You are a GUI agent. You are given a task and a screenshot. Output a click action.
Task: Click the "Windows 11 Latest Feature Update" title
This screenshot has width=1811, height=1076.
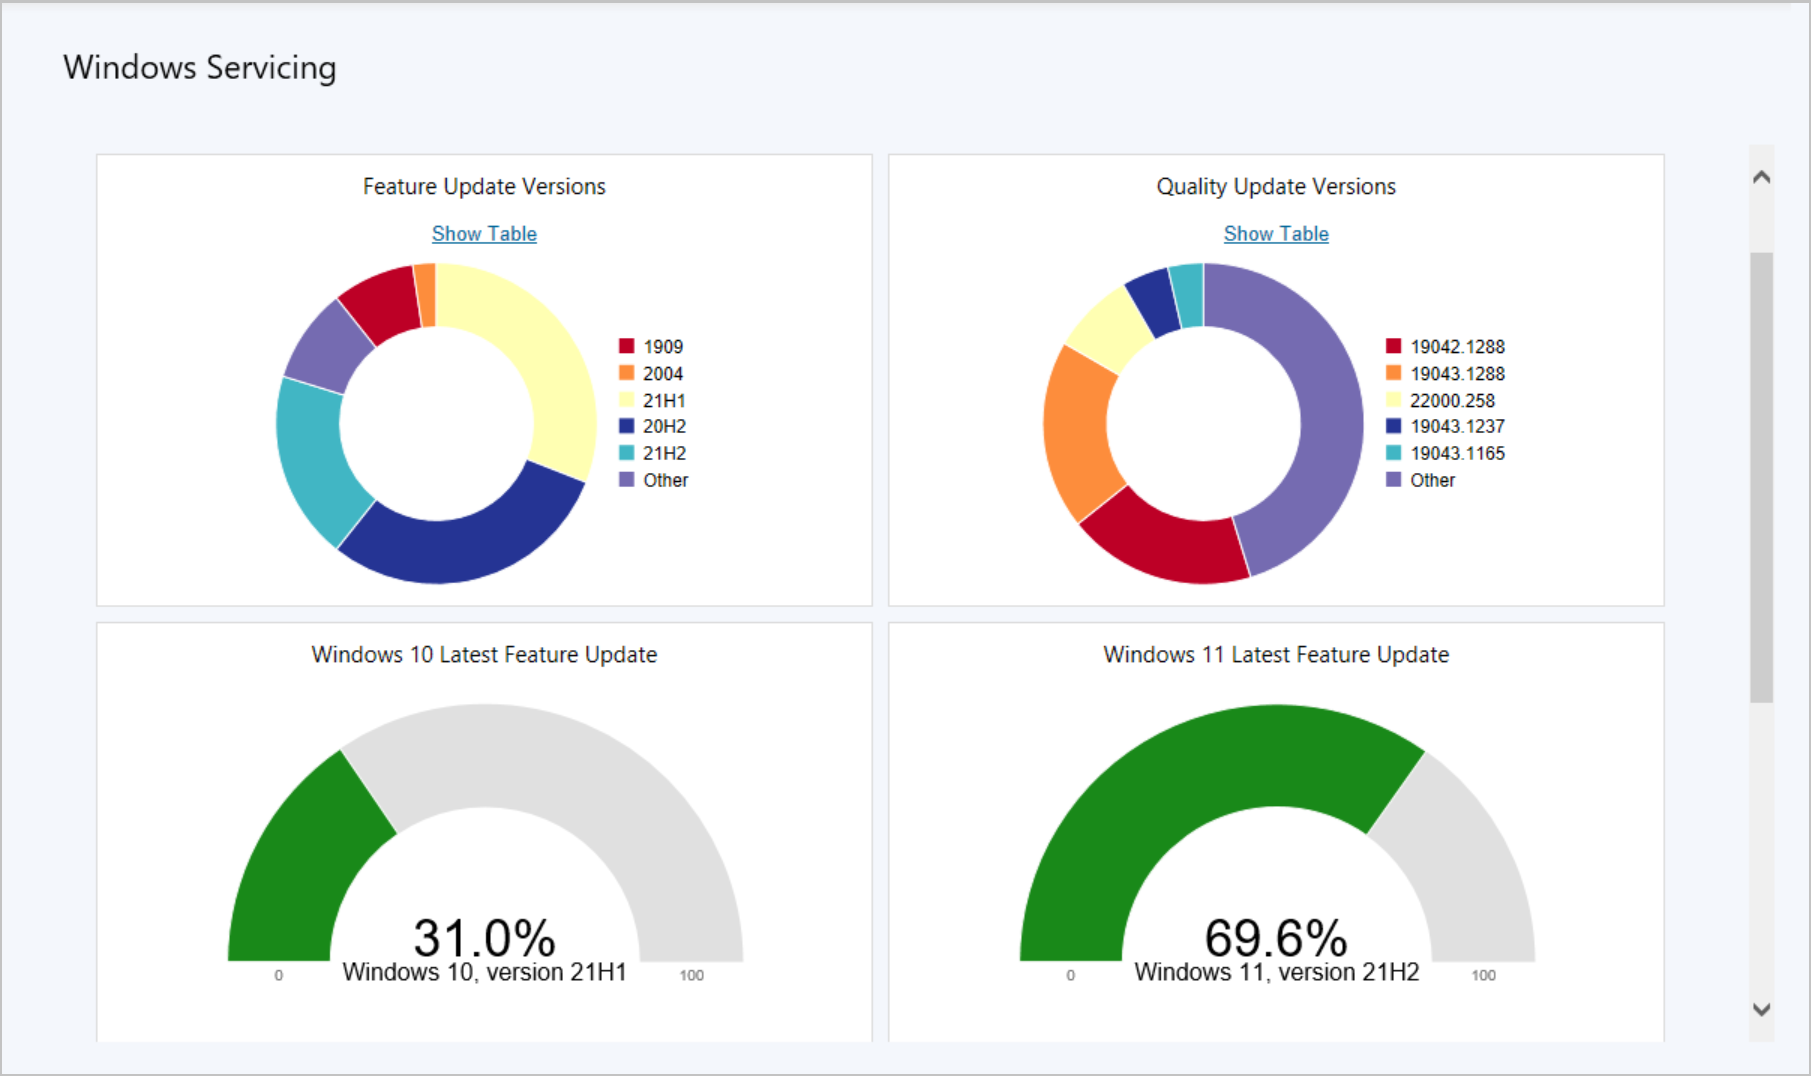point(1276,655)
